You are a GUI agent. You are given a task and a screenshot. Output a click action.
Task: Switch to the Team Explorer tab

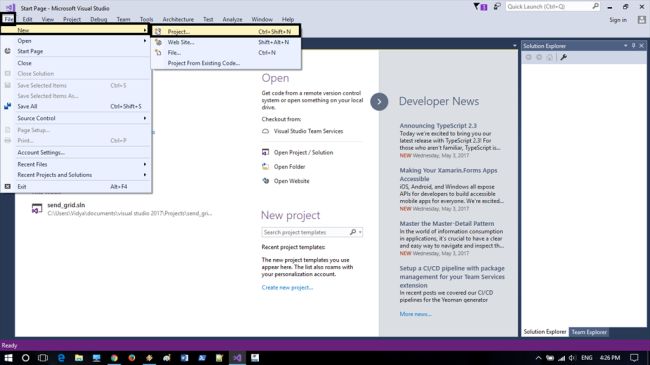coord(589,332)
